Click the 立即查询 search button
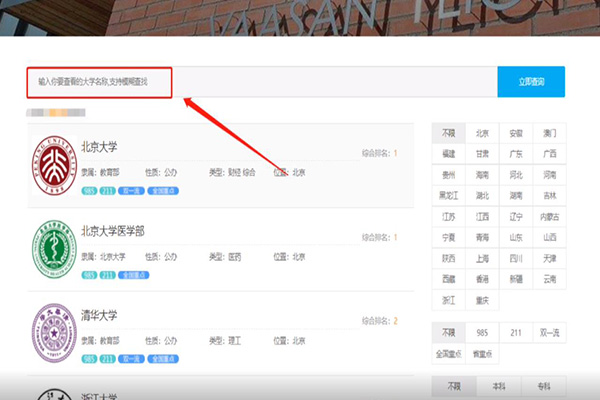This screenshot has width=600, height=400. [x=531, y=82]
